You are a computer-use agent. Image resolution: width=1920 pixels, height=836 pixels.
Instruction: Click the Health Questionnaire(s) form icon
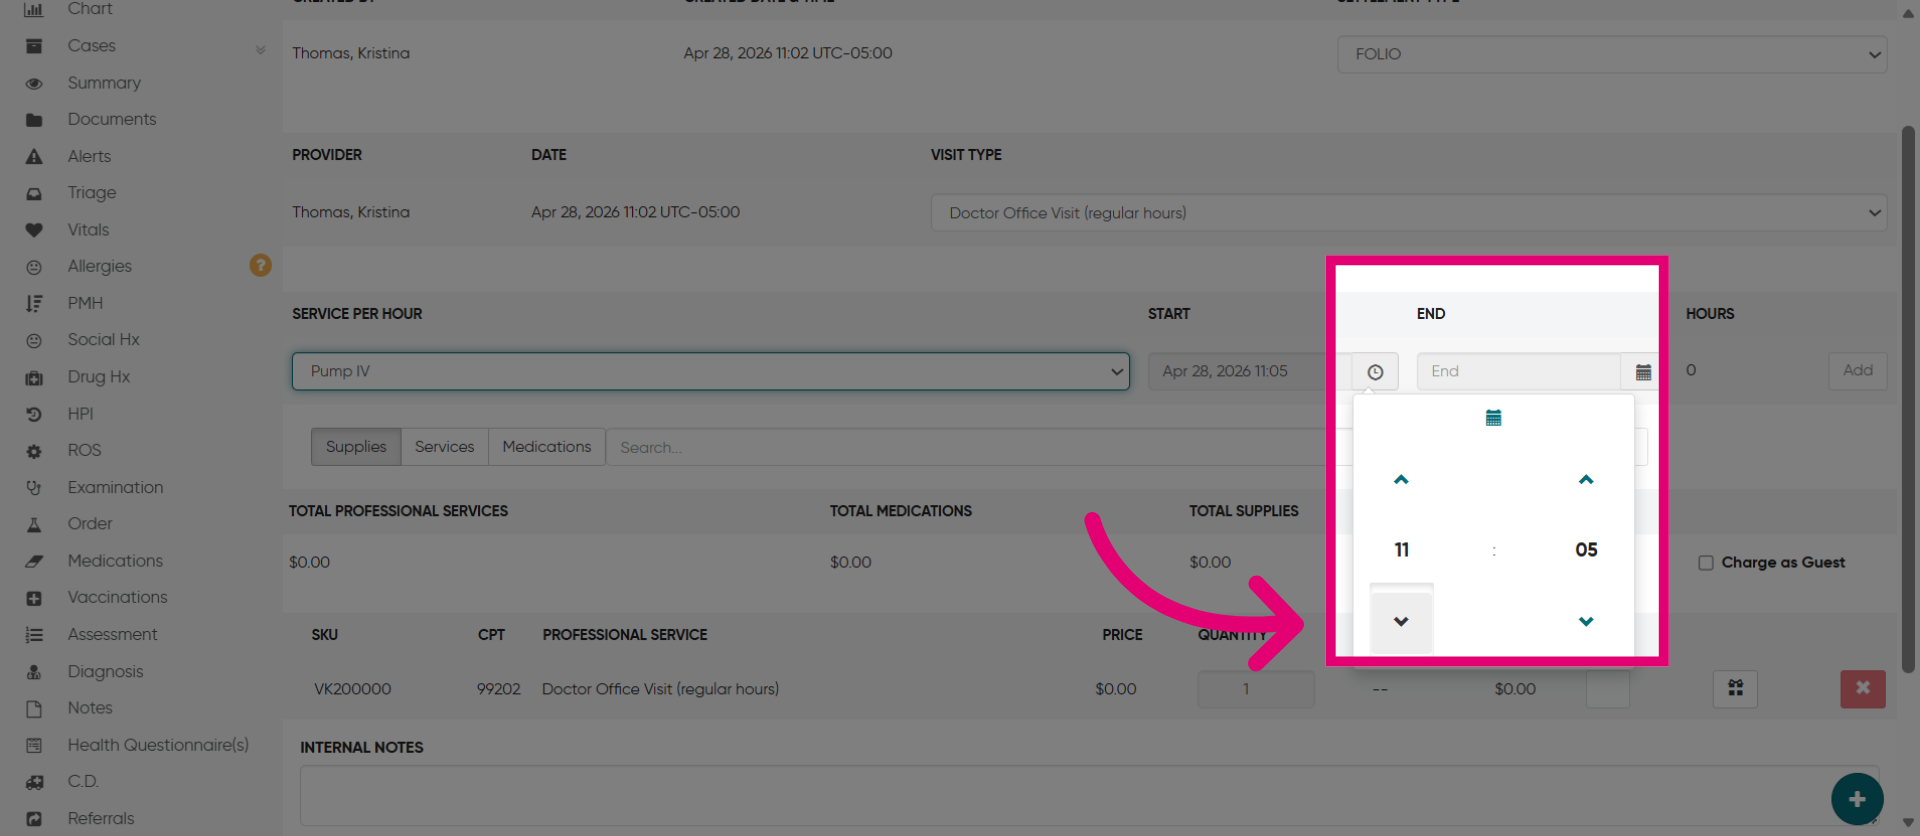click(34, 746)
